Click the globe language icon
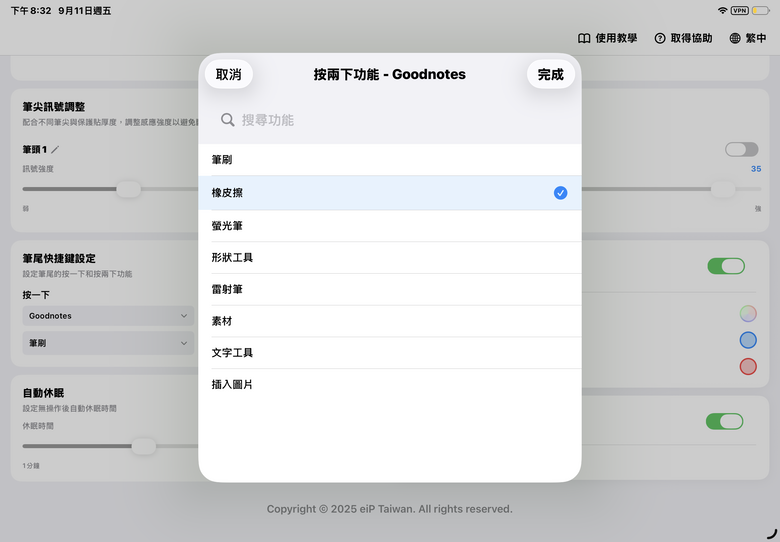Image resolution: width=780 pixels, height=542 pixels. click(735, 38)
